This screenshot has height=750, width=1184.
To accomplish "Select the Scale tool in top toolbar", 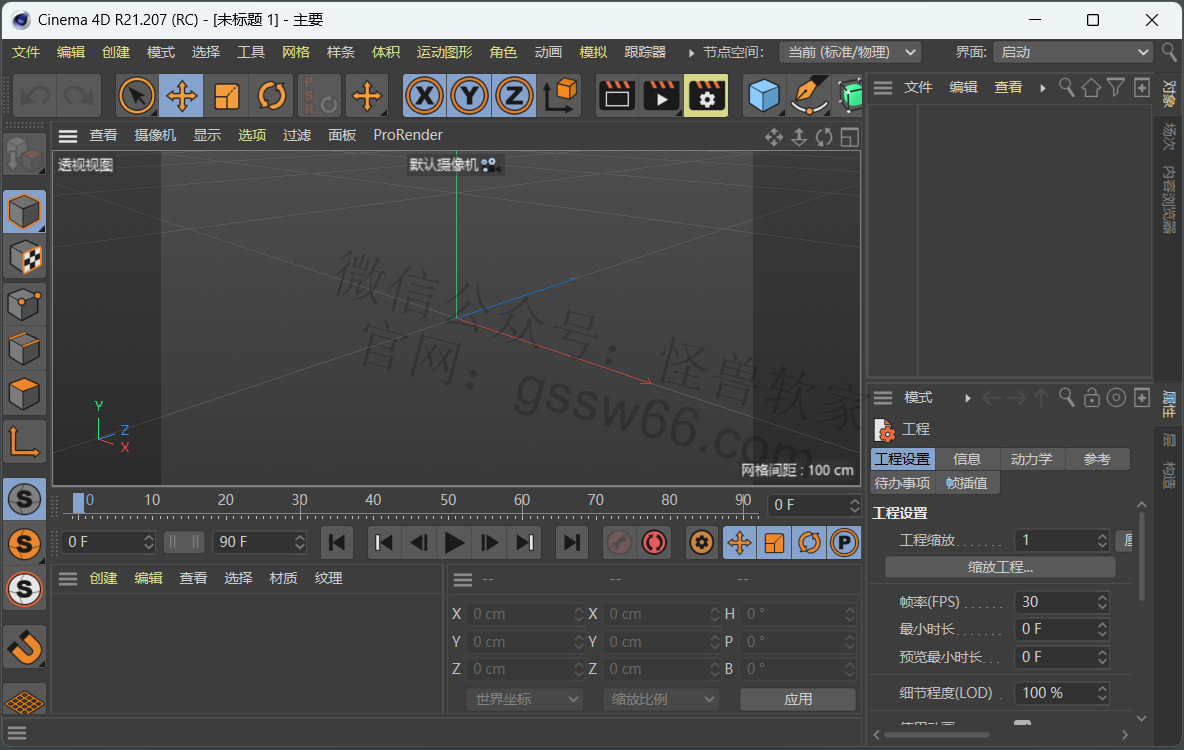I will 227,96.
